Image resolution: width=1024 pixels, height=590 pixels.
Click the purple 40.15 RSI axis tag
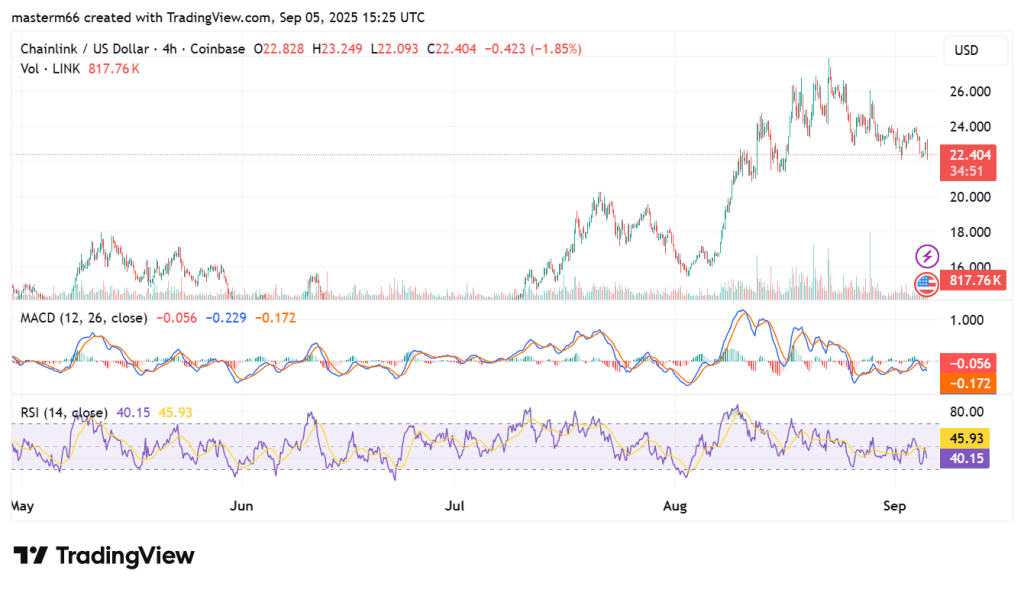[965, 458]
